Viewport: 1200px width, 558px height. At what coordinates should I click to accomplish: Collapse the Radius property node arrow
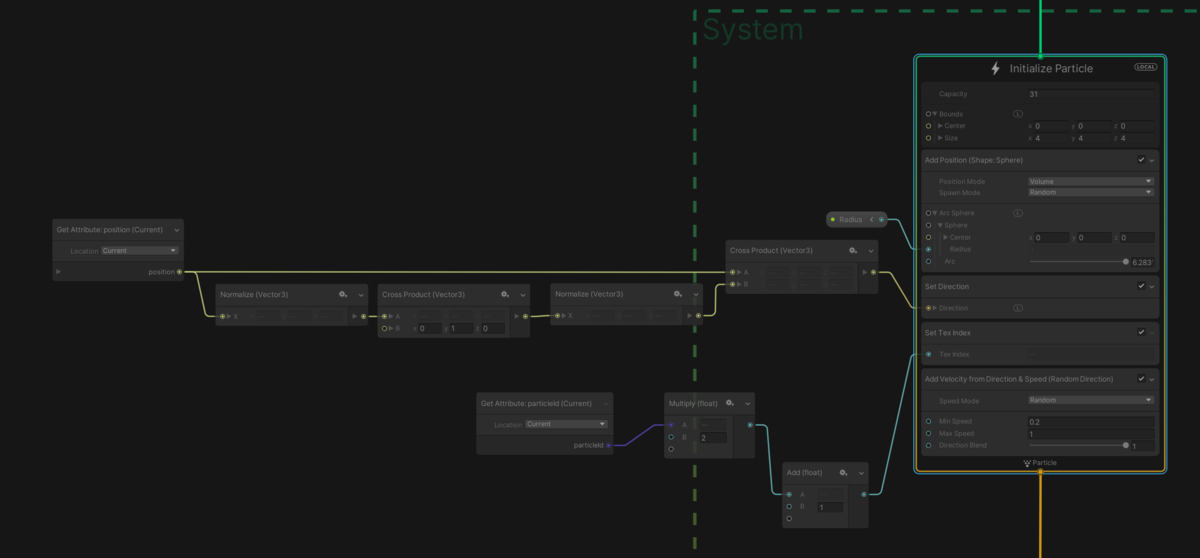tap(871, 219)
